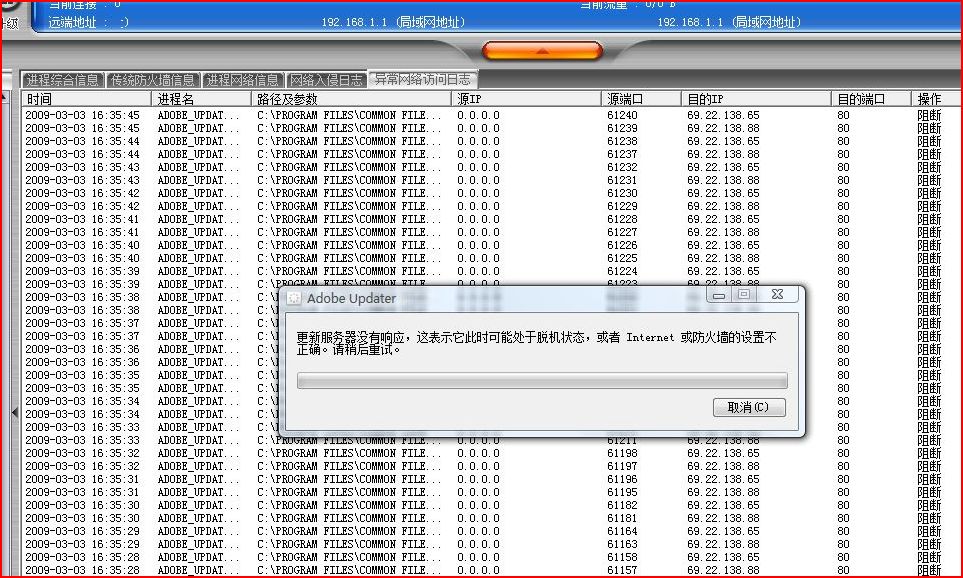Select the log row with source port 61230
This screenshot has height=578, width=963.
point(491,193)
